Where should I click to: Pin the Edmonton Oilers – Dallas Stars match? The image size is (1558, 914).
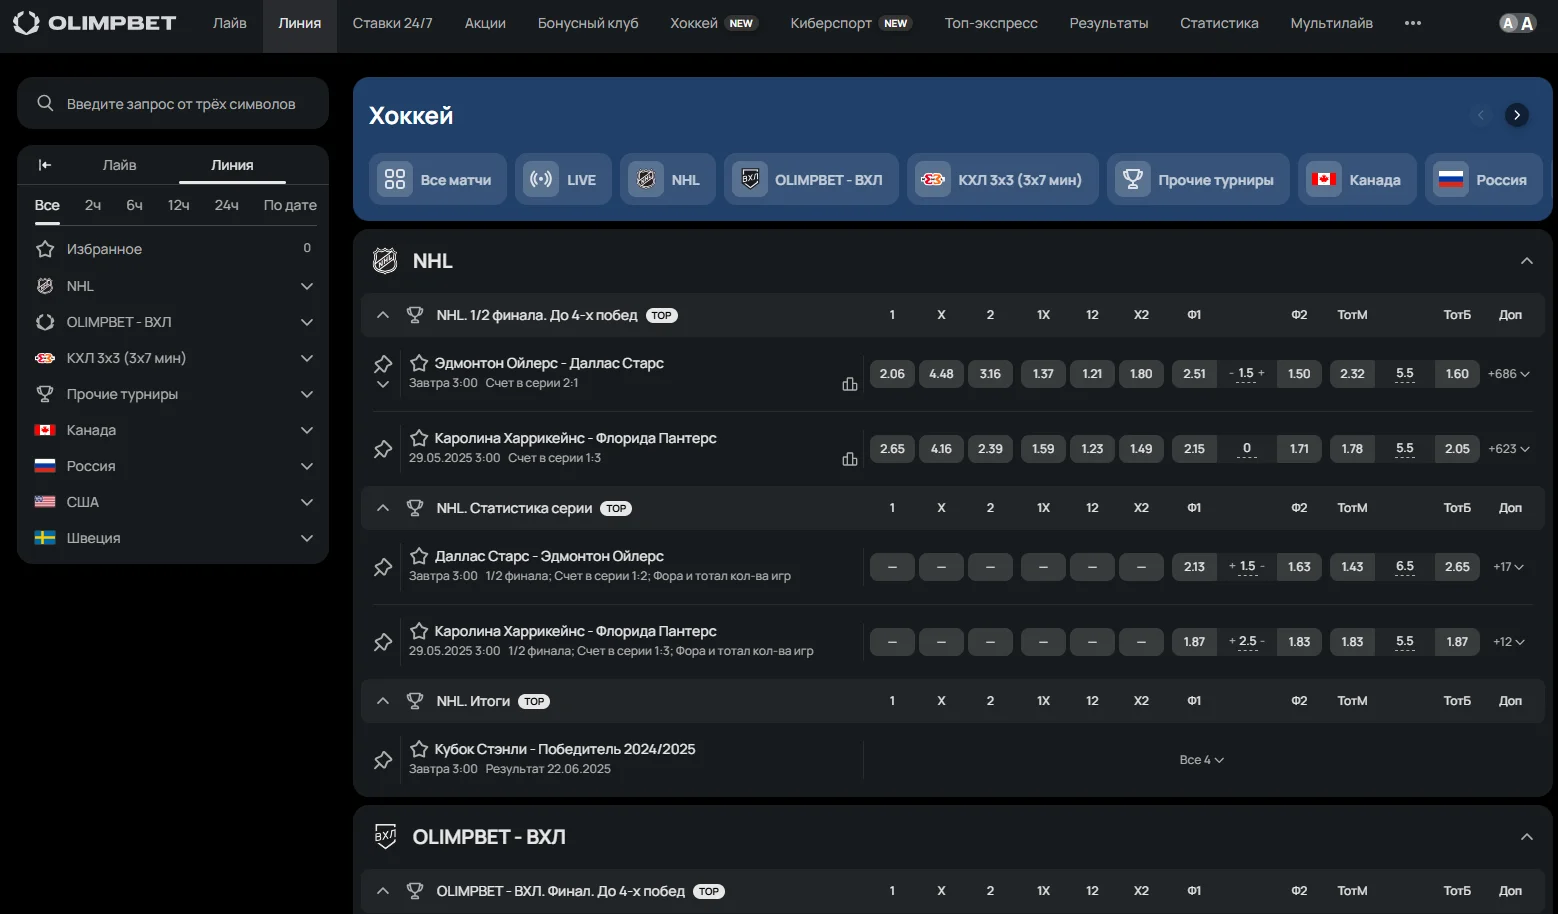click(x=382, y=364)
